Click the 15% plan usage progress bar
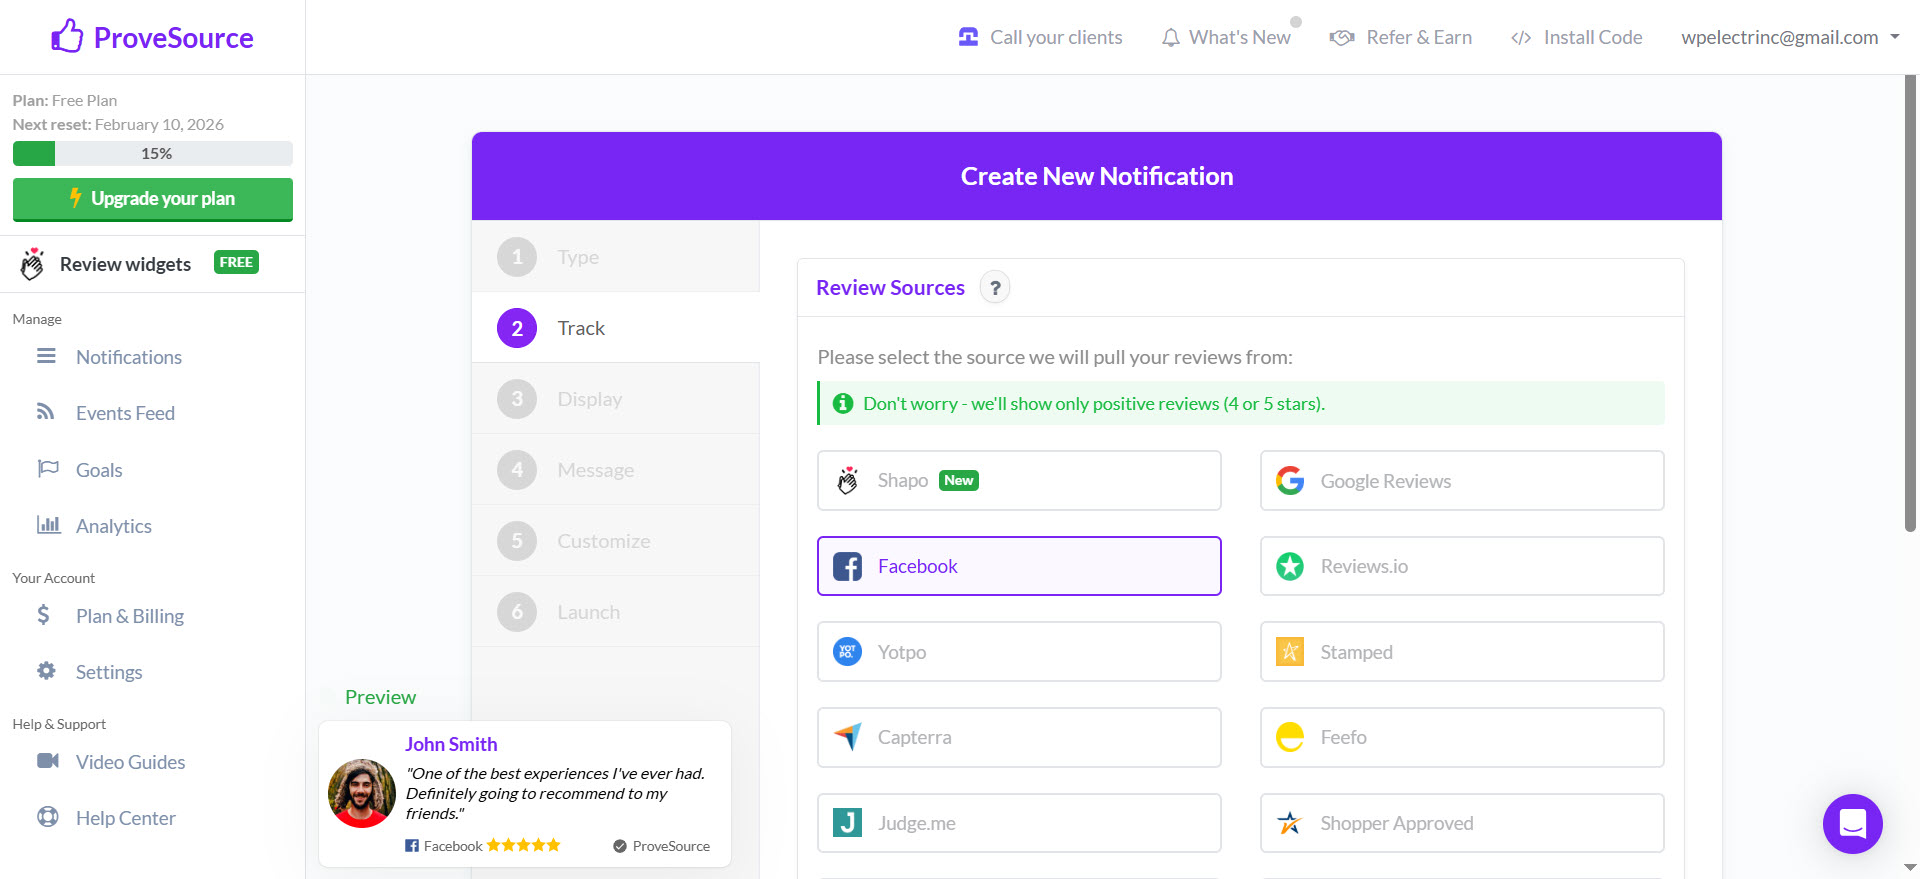The image size is (1920, 879). pos(152,154)
